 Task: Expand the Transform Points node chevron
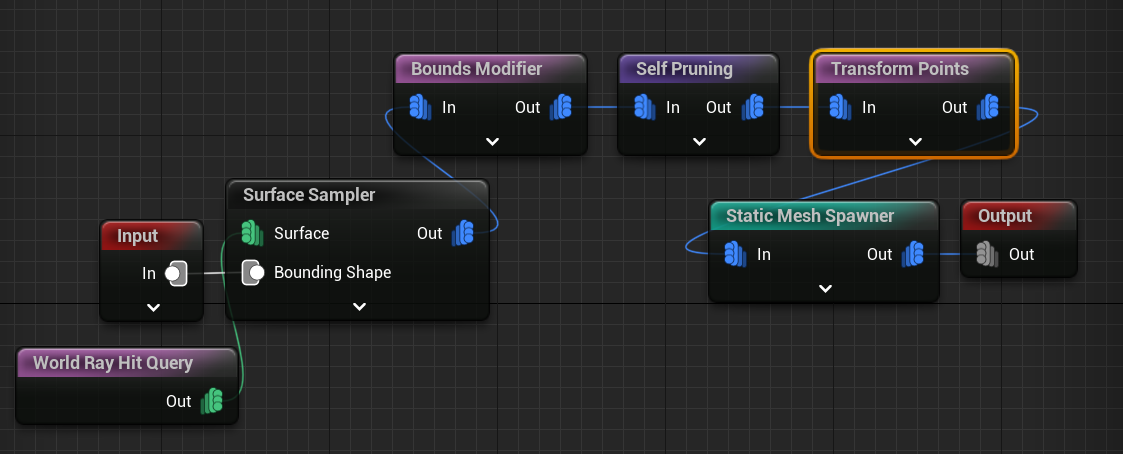(914, 141)
